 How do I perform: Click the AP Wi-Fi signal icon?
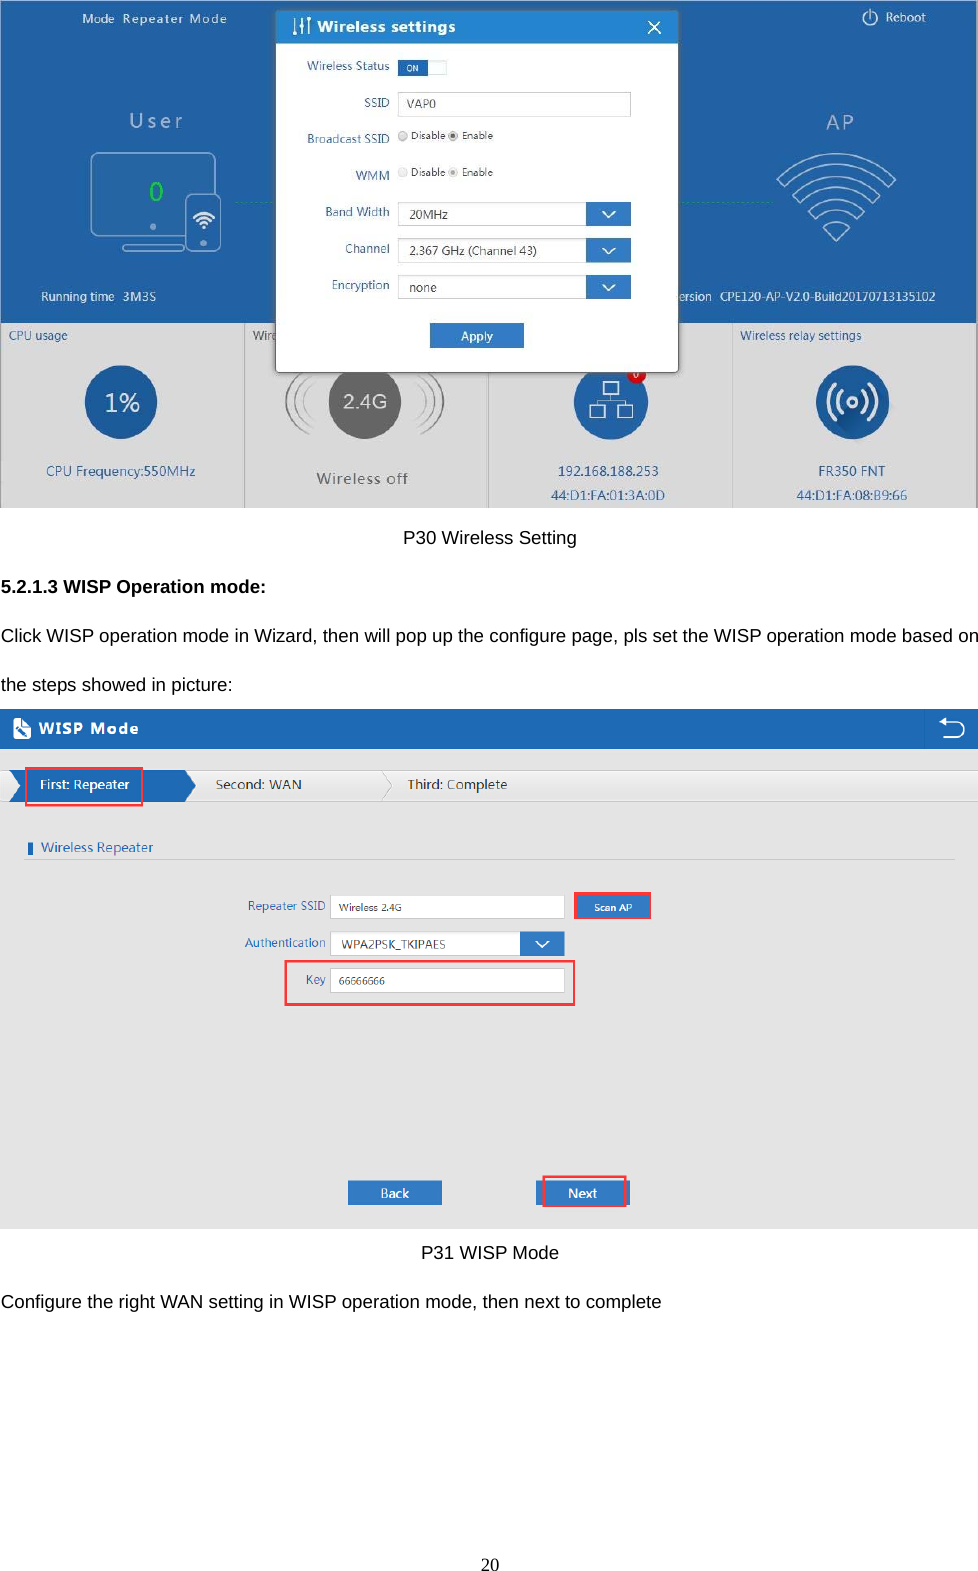coord(836,196)
